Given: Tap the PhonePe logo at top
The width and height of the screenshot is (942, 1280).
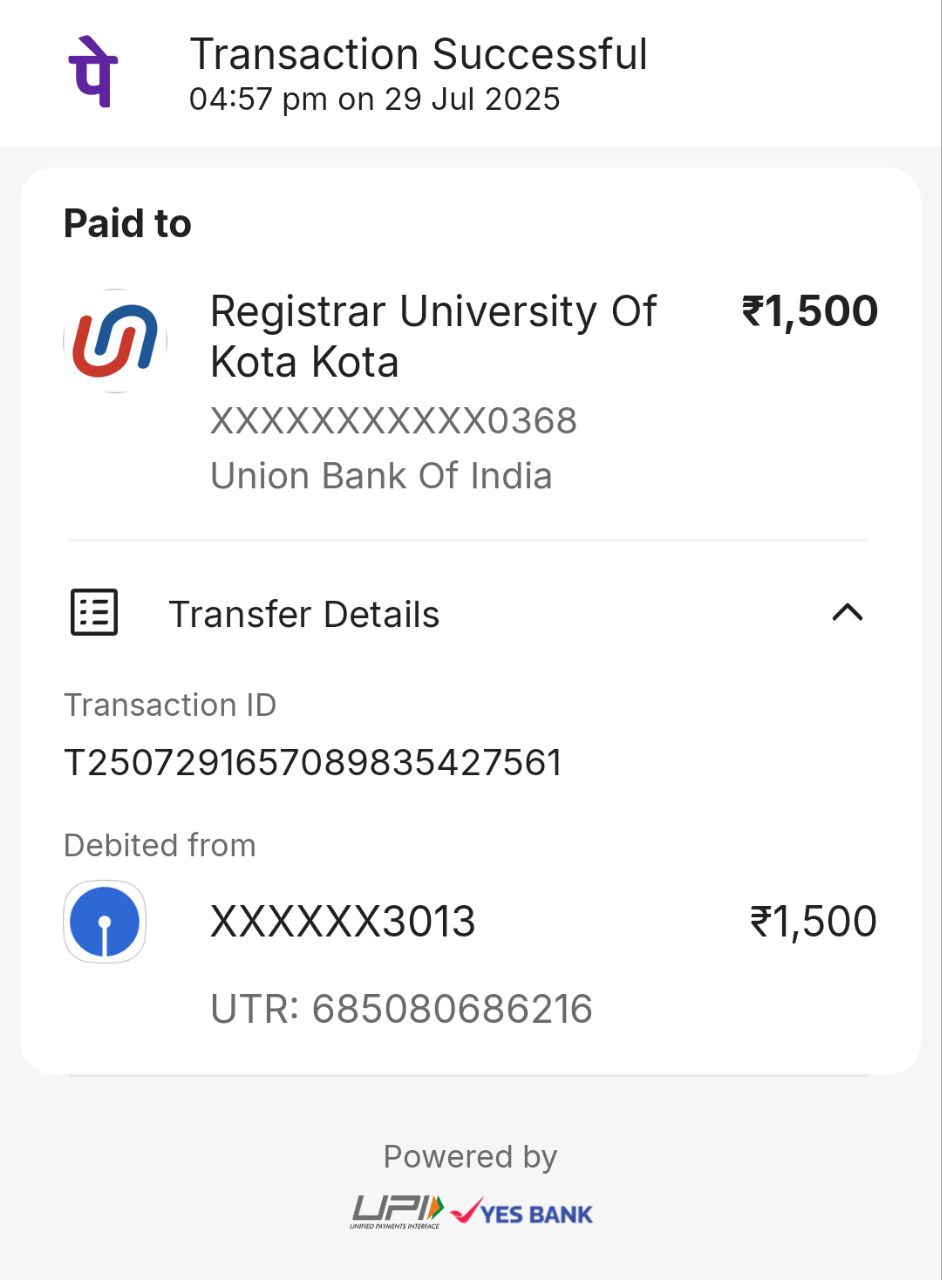Looking at the screenshot, I should point(93,71).
